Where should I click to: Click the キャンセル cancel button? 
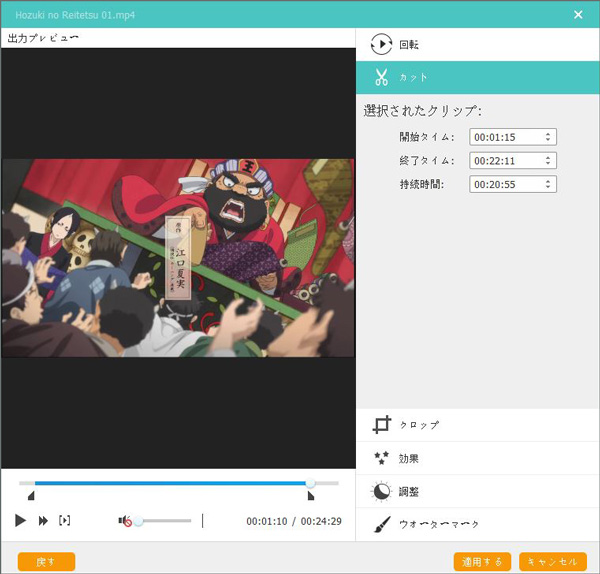pos(552,561)
